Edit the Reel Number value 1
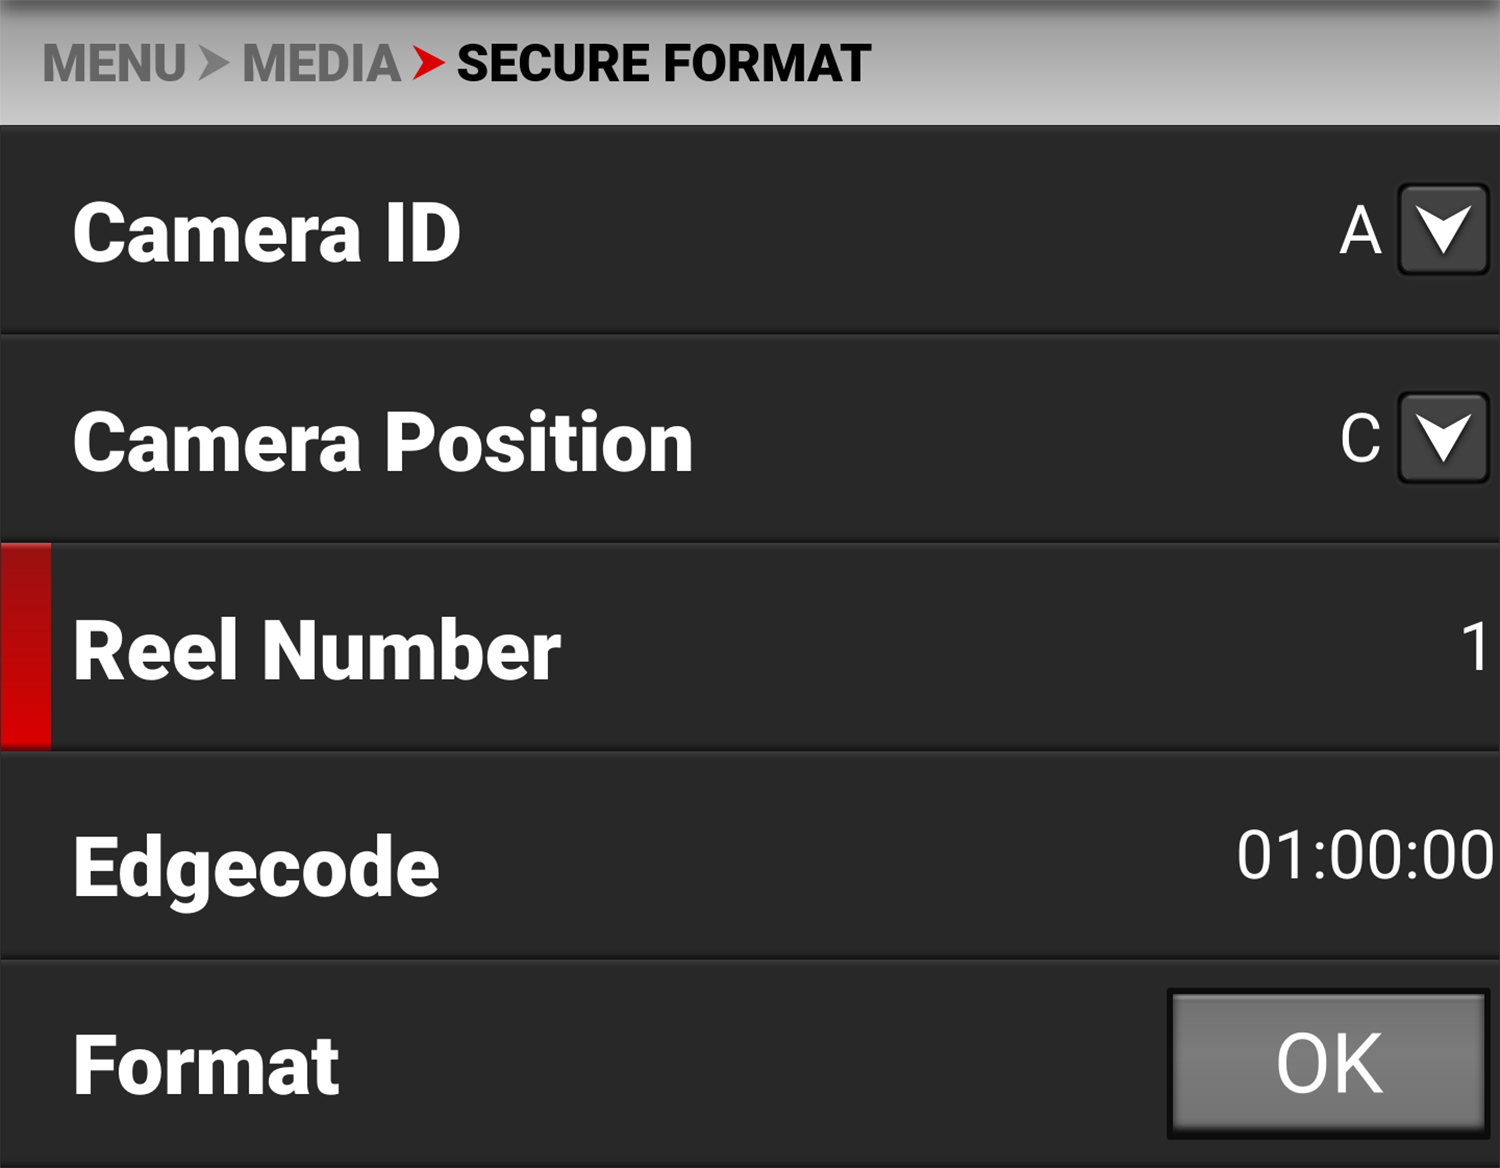This screenshot has height=1168, width=1500. (1474, 647)
